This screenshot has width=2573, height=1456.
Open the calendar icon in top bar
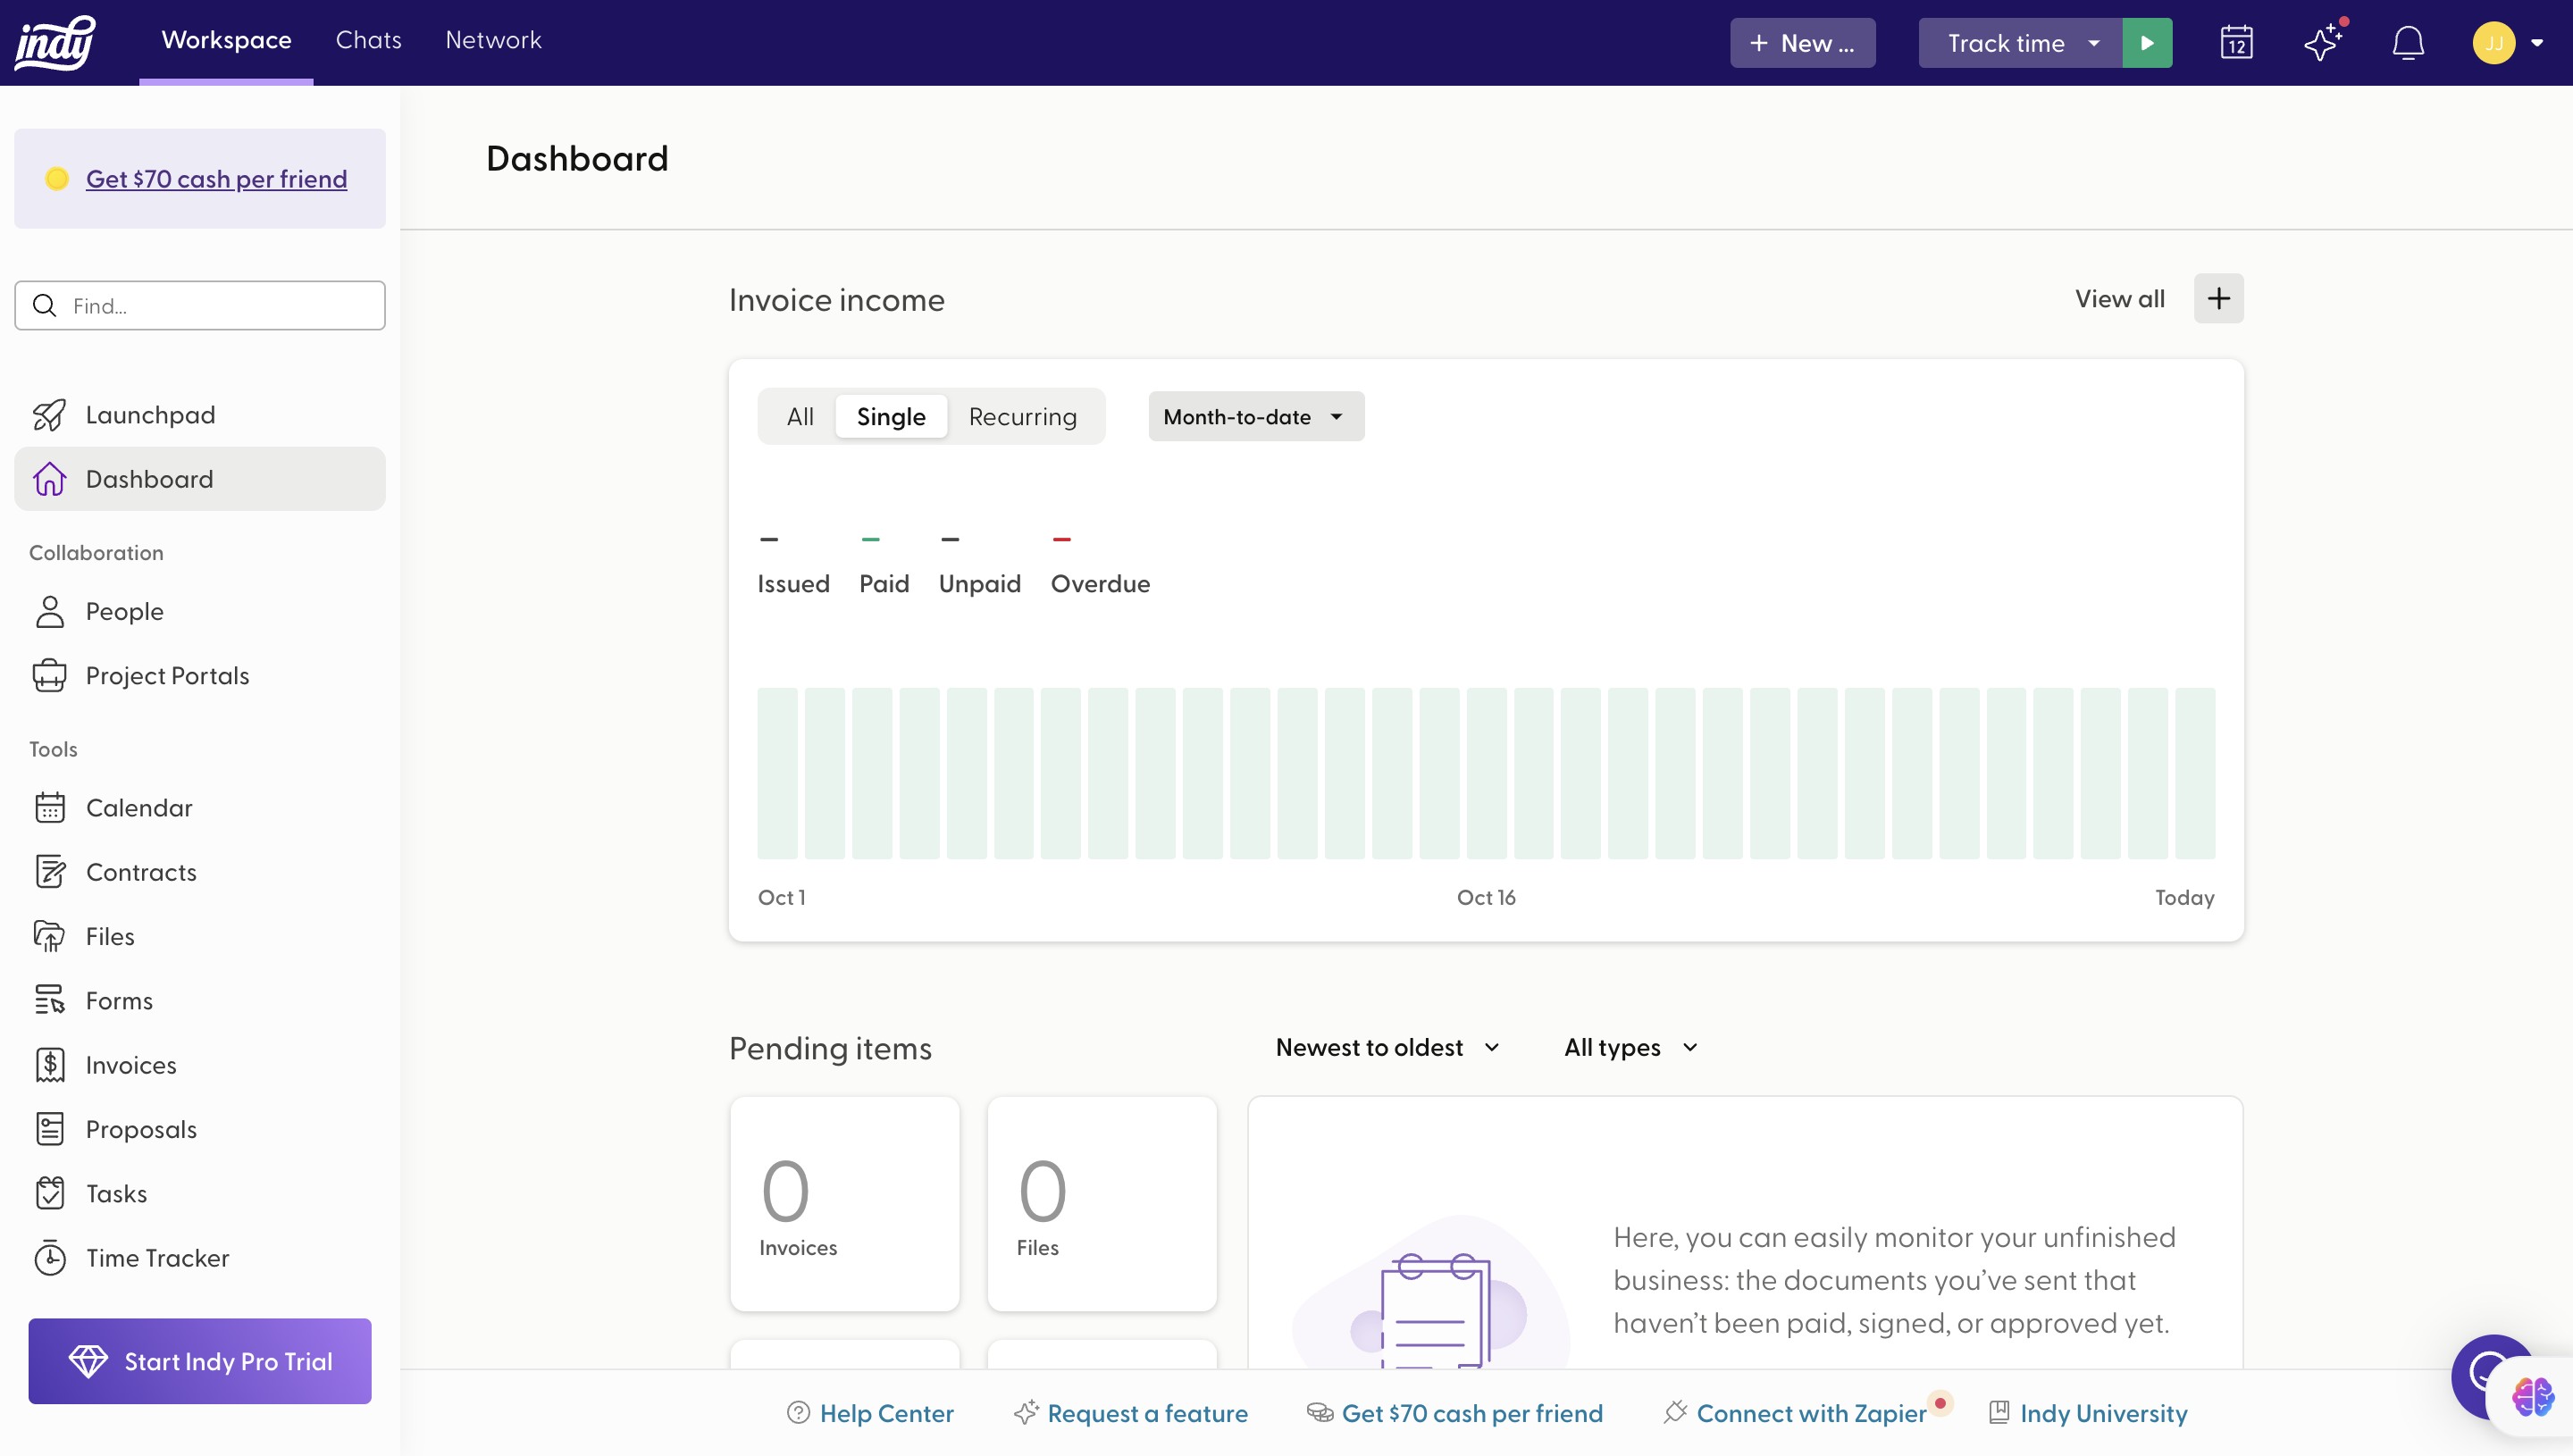[x=2236, y=43]
